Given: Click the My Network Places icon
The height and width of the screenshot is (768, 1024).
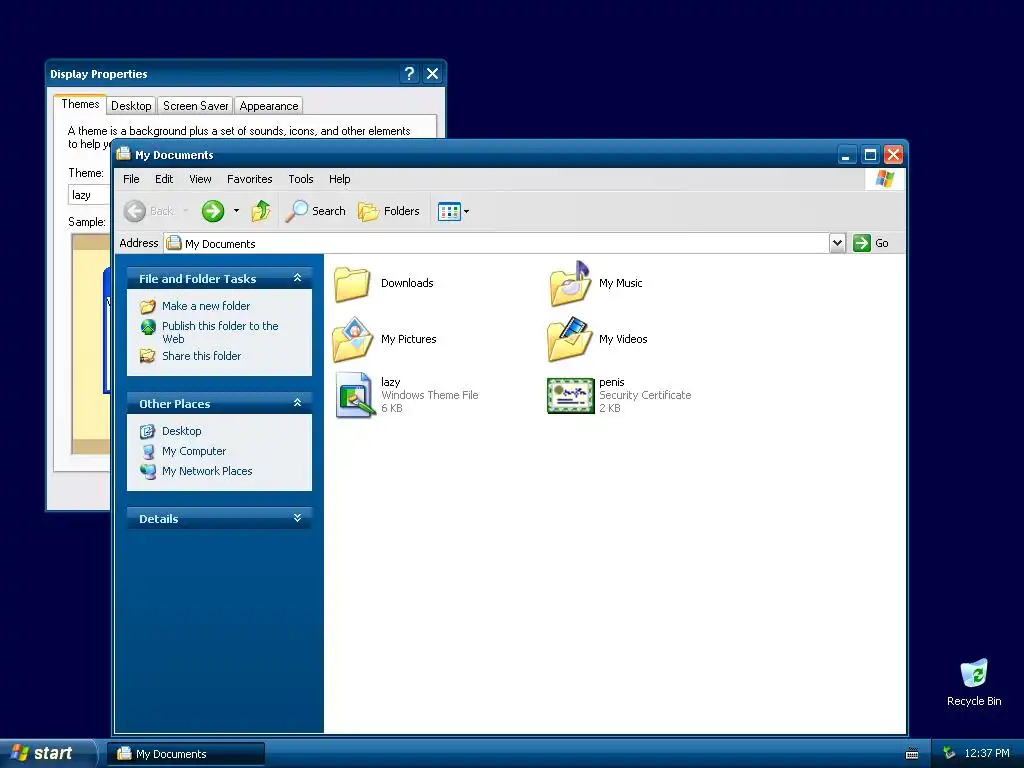Looking at the screenshot, I should click(x=148, y=471).
